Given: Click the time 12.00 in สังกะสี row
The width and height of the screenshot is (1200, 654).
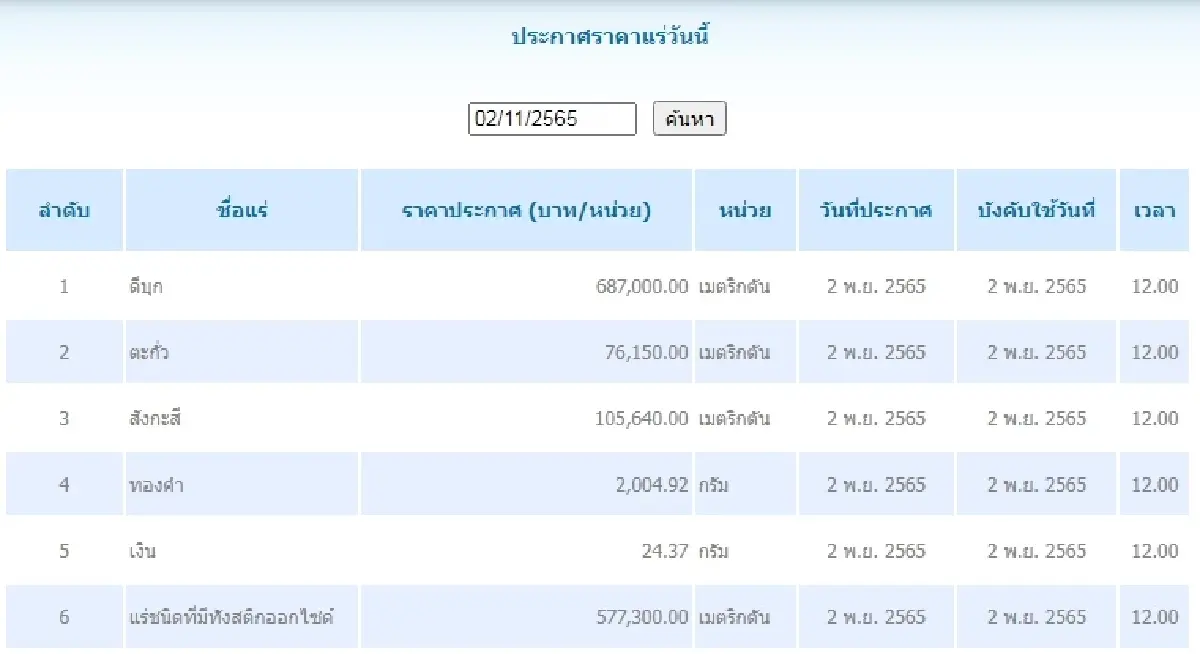Looking at the screenshot, I should coord(1155,418).
